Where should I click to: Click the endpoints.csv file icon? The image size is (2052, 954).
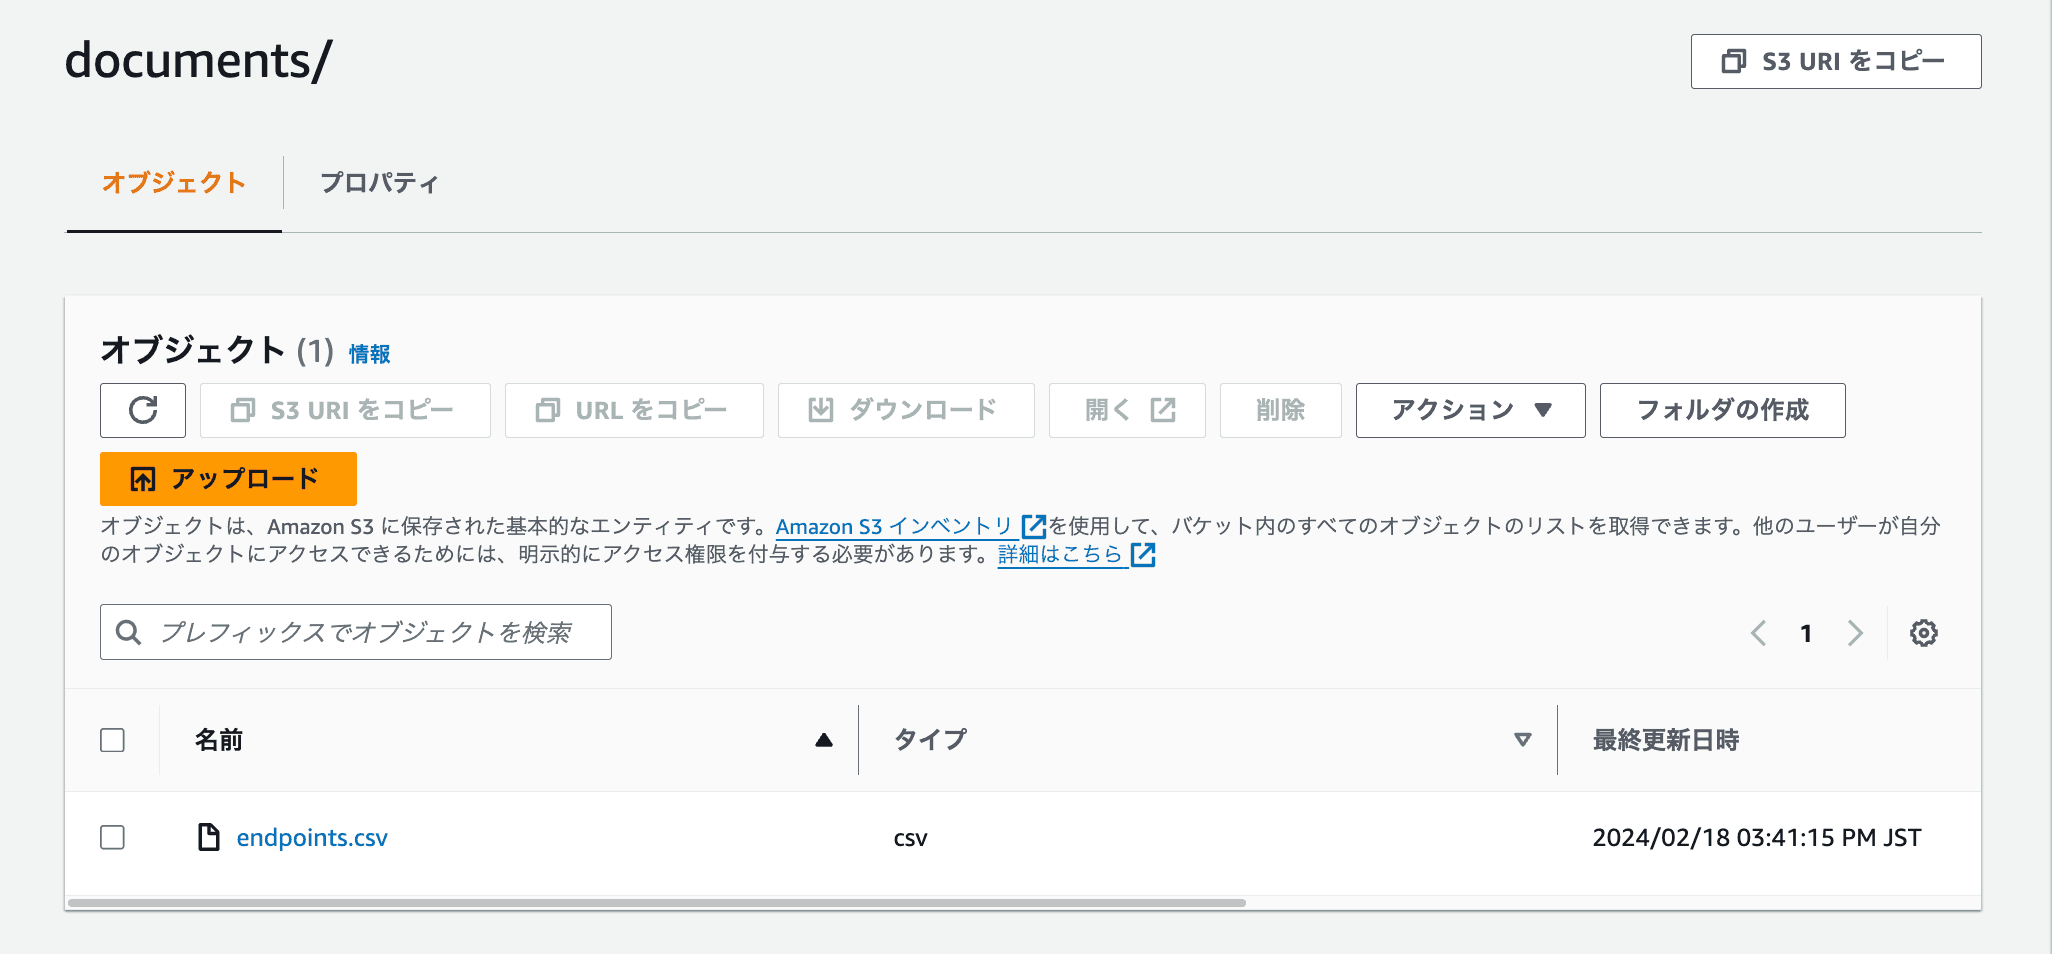(208, 837)
